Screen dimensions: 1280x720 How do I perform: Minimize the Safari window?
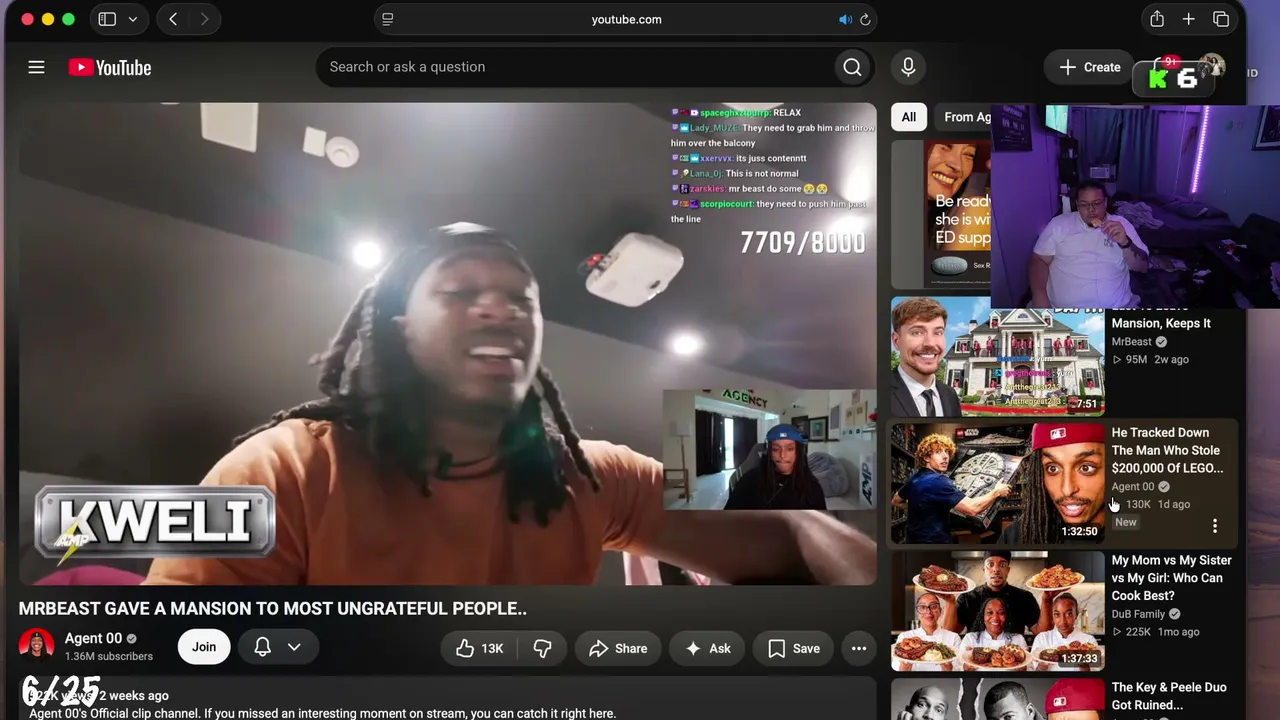(x=48, y=19)
